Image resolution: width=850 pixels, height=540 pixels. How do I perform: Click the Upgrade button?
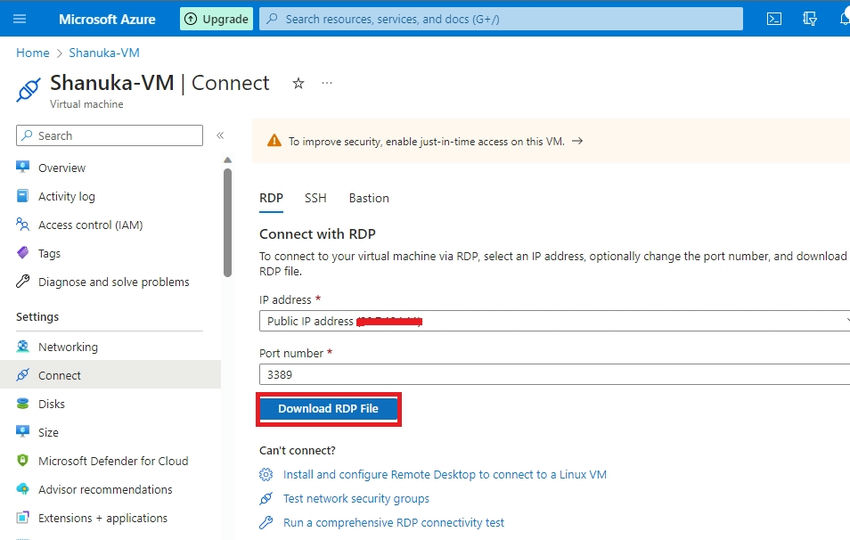pos(216,19)
